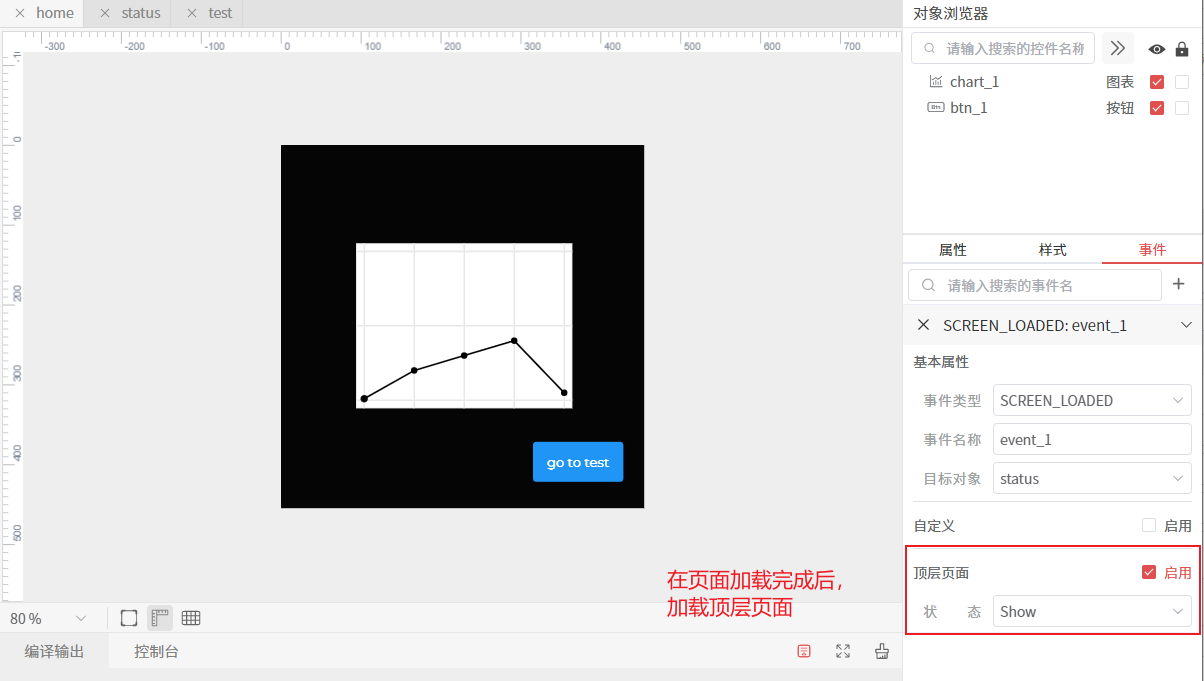
Task: Toggle lock checkbox for btn_1
Action: pos(1182,108)
